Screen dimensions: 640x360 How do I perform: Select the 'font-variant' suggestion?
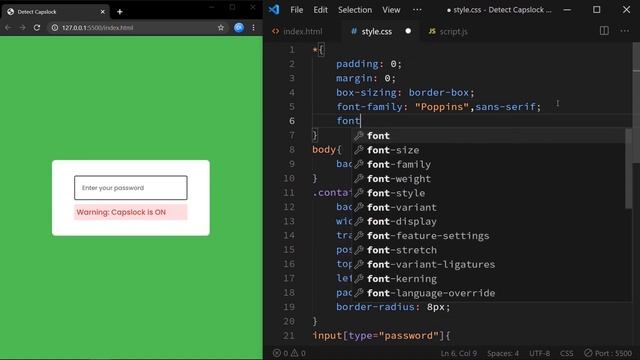coord(489,207)
